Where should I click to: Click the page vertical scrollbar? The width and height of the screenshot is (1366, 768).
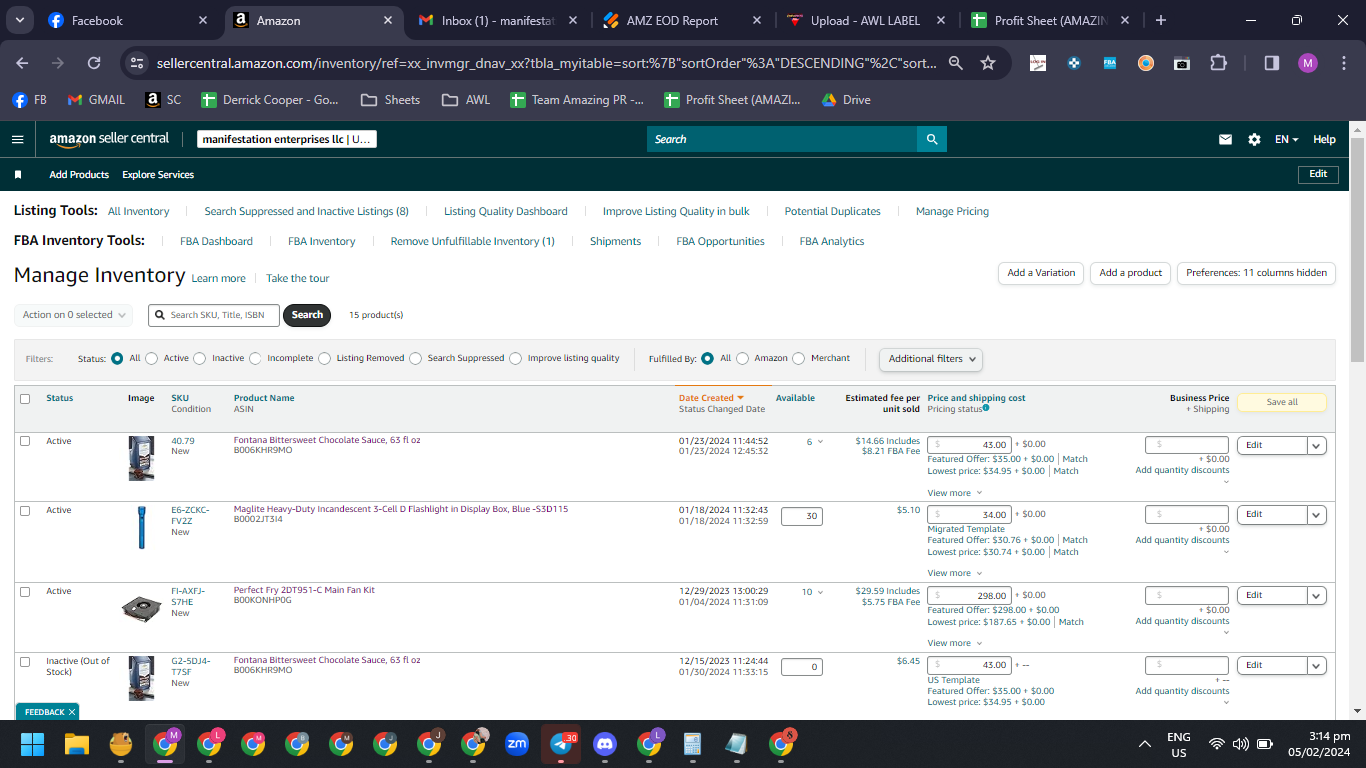pos(1357,250)
